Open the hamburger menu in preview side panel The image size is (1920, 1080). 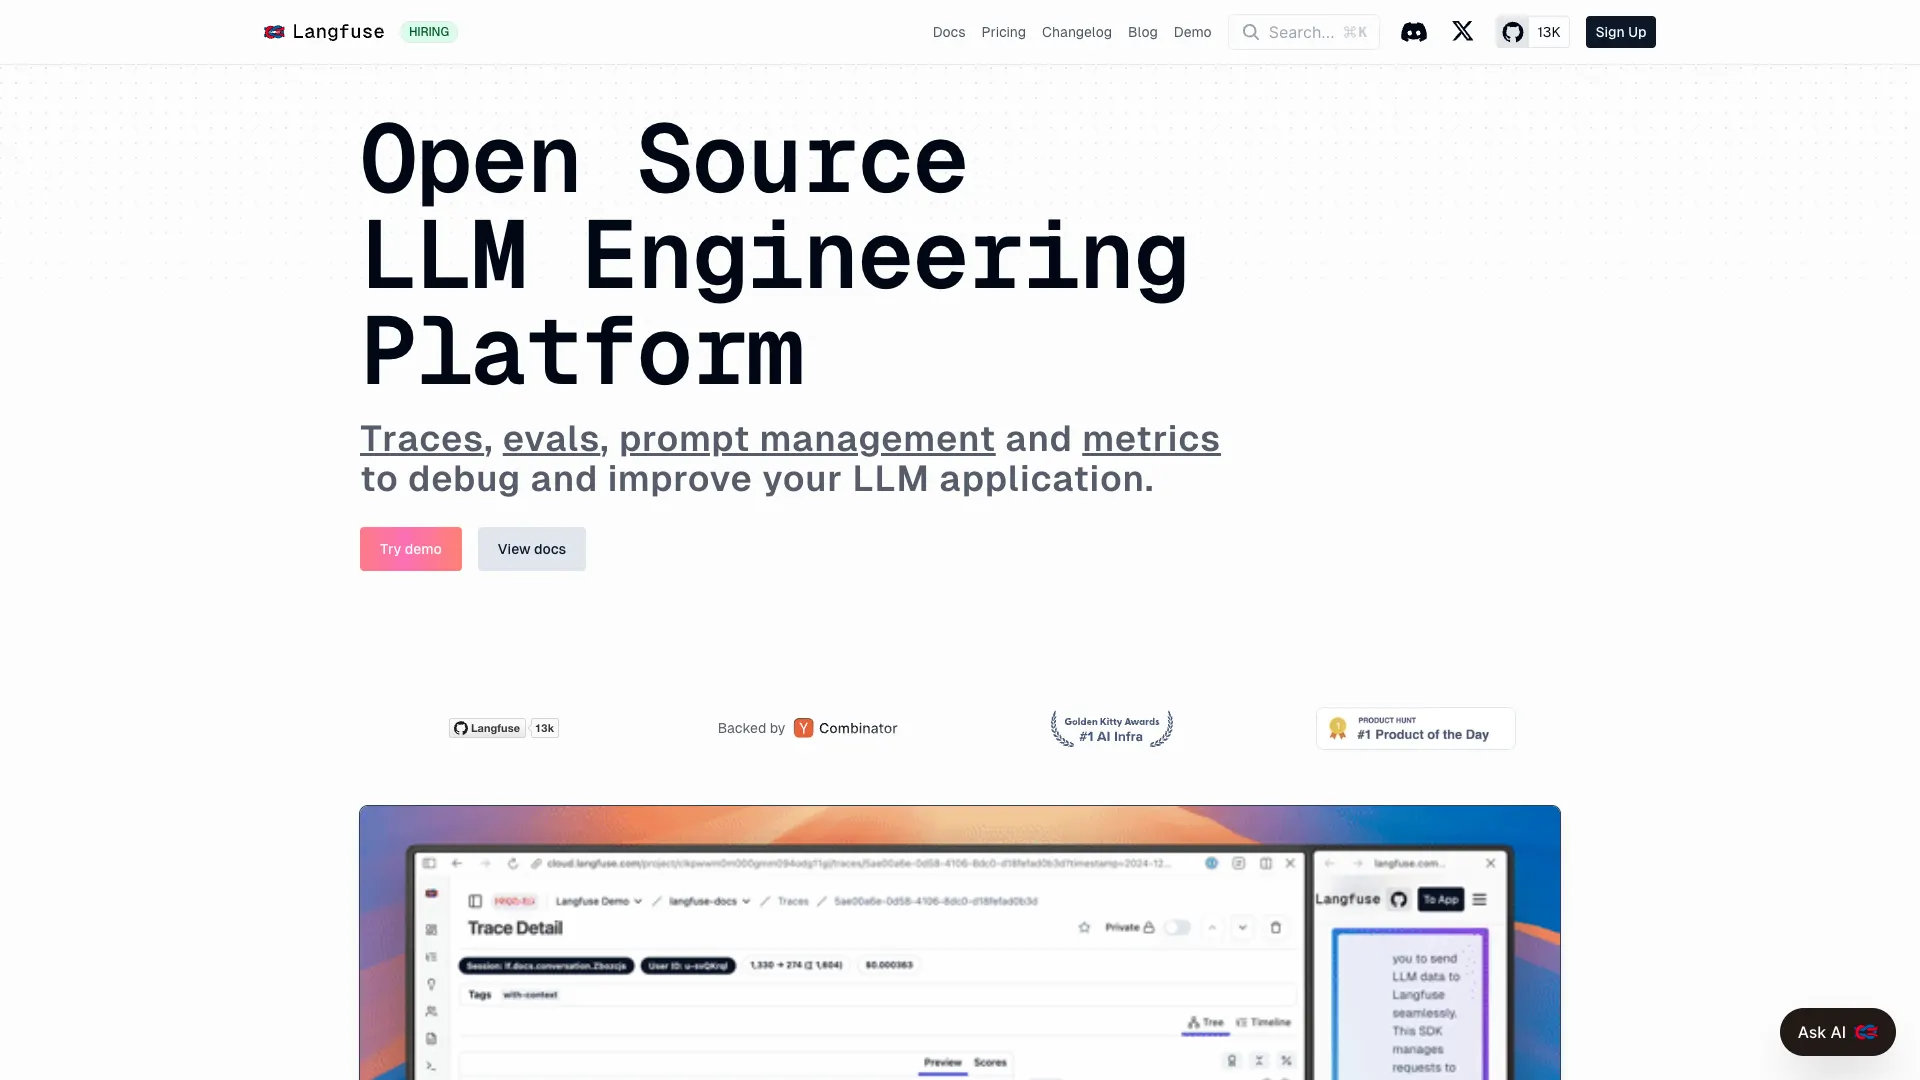coord(1479,899)
